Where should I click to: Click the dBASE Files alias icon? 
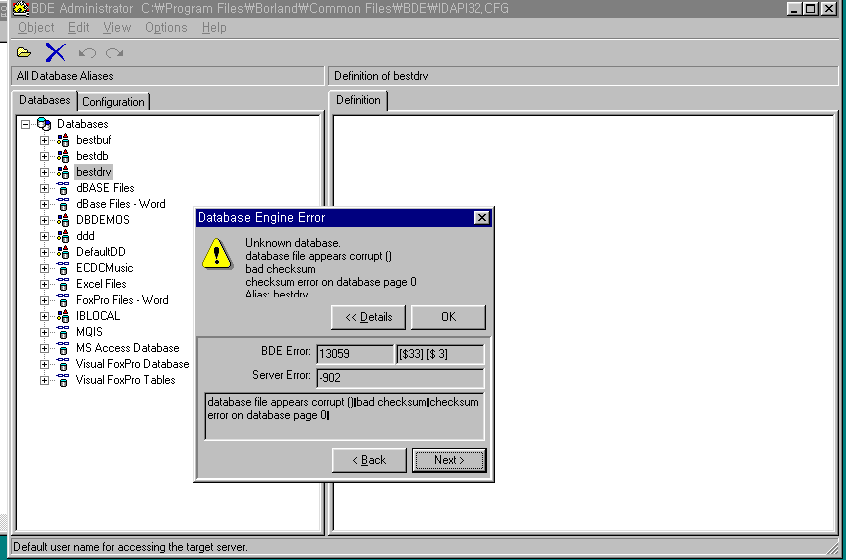(63, 188)
